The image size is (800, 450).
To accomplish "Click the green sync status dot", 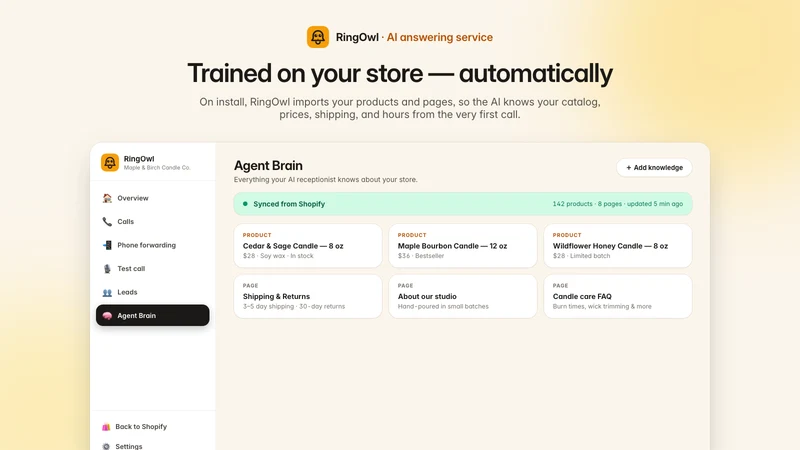I will 245,204.
